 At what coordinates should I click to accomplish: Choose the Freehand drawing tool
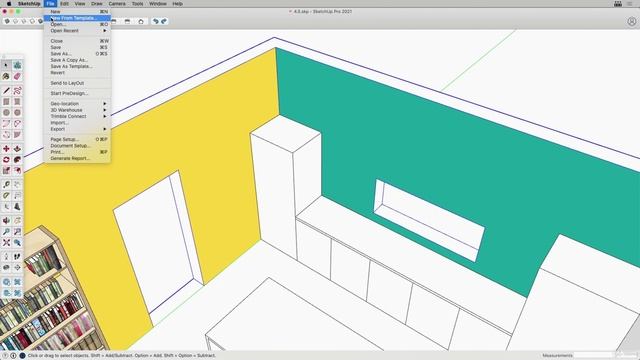(x=17, y=91)
